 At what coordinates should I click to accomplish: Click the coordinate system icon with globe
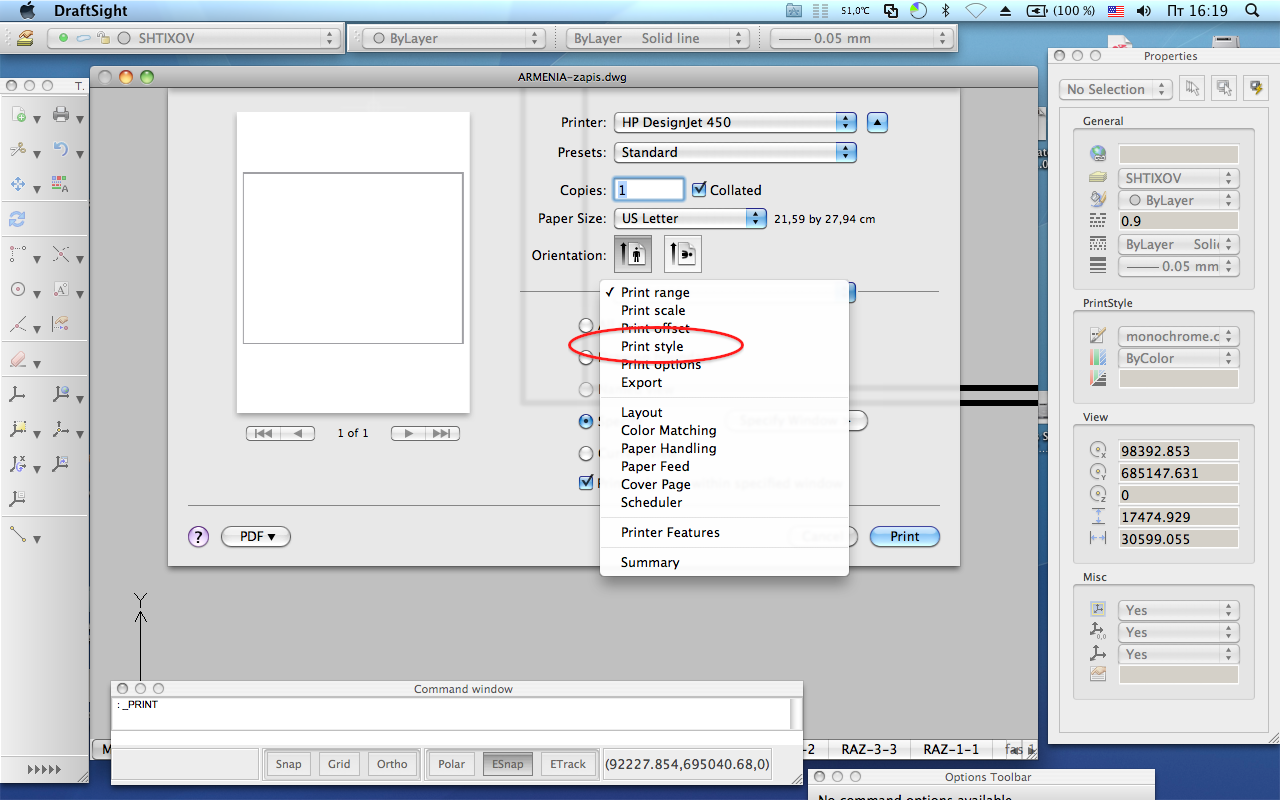(61, 394)
